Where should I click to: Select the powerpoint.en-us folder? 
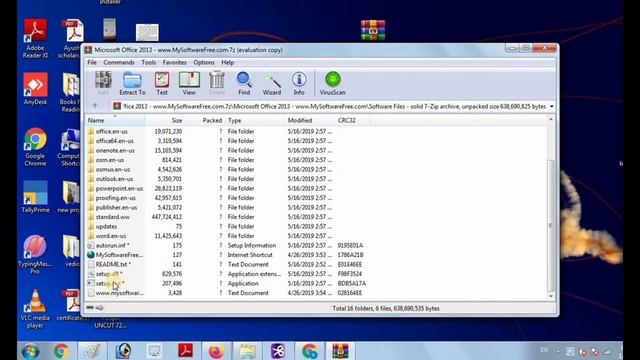119,189
